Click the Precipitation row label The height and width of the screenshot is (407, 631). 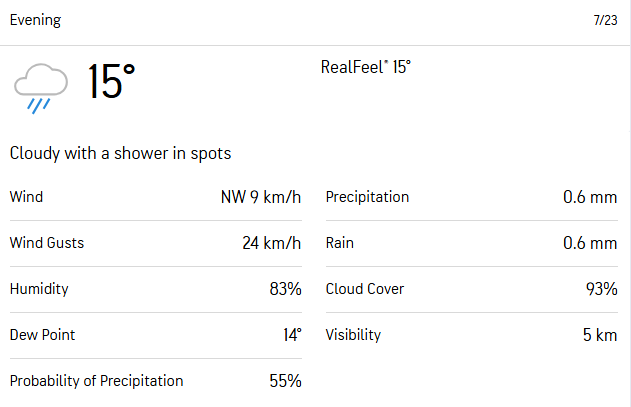tap(367, 197)
